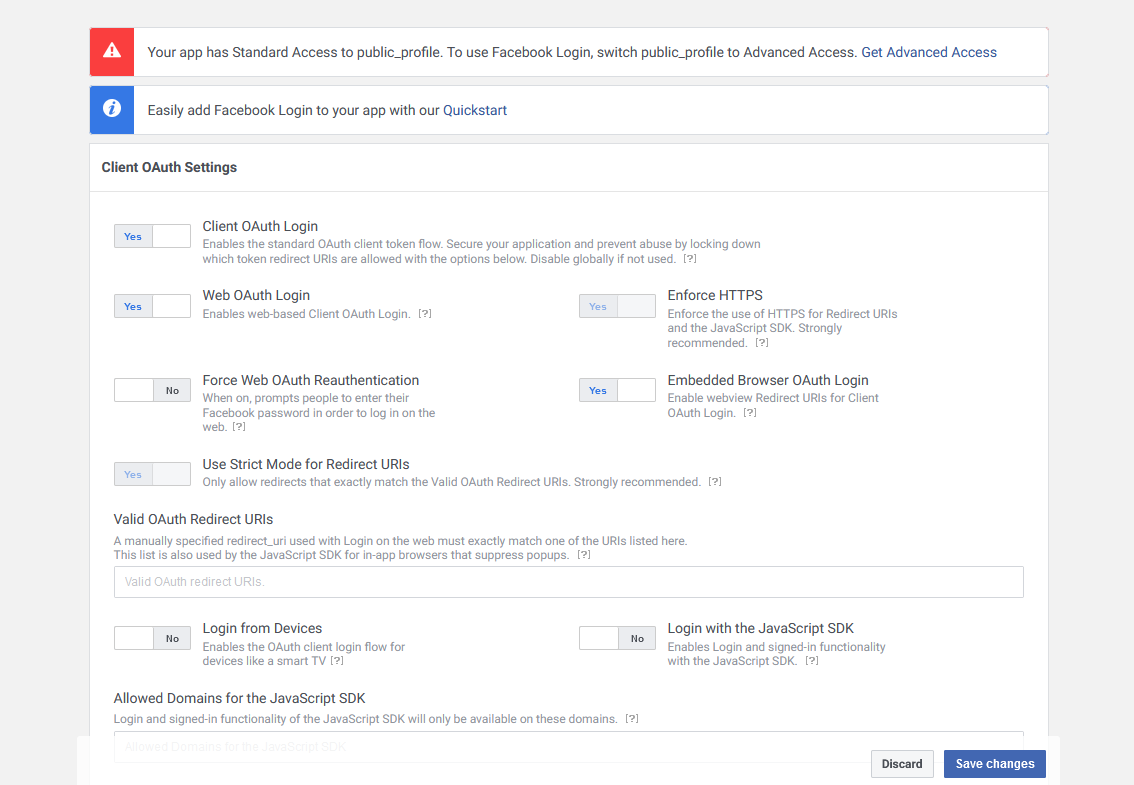
Task: Toggle the Client OAuth Login switch
Action: [153, 237]
